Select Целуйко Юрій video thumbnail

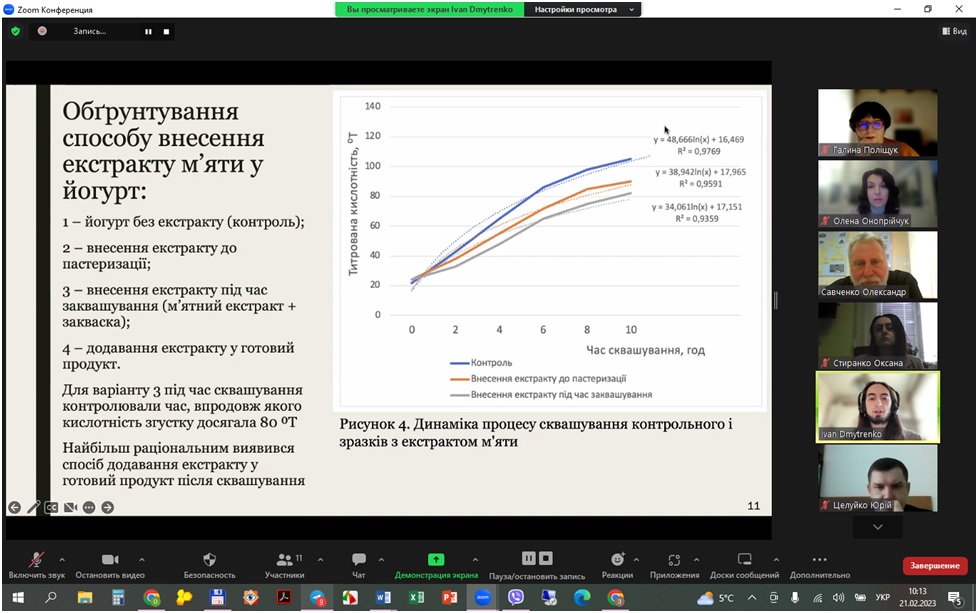(878, 478)
